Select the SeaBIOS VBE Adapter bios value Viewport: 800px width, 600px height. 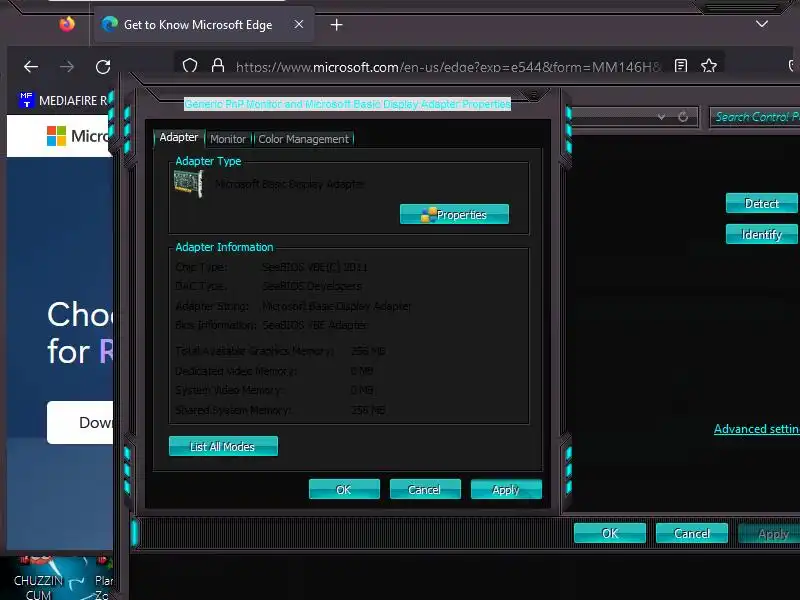314,325
